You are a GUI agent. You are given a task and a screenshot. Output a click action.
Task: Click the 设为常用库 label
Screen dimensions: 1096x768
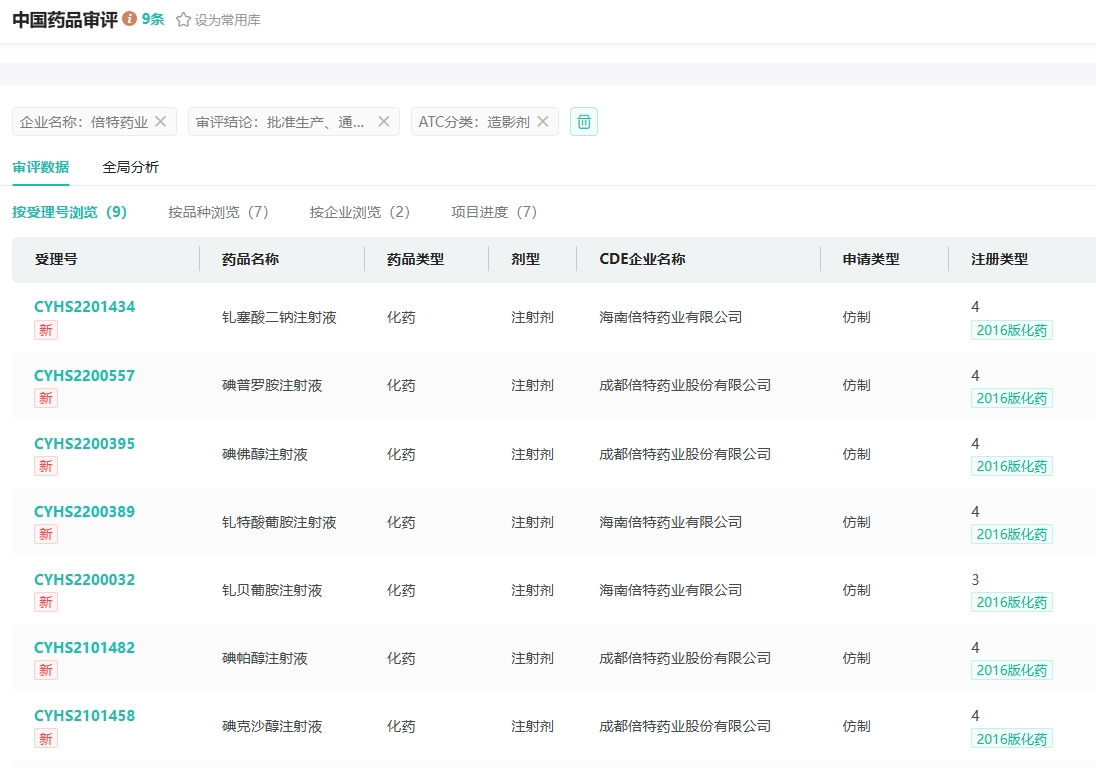[227, 20]
